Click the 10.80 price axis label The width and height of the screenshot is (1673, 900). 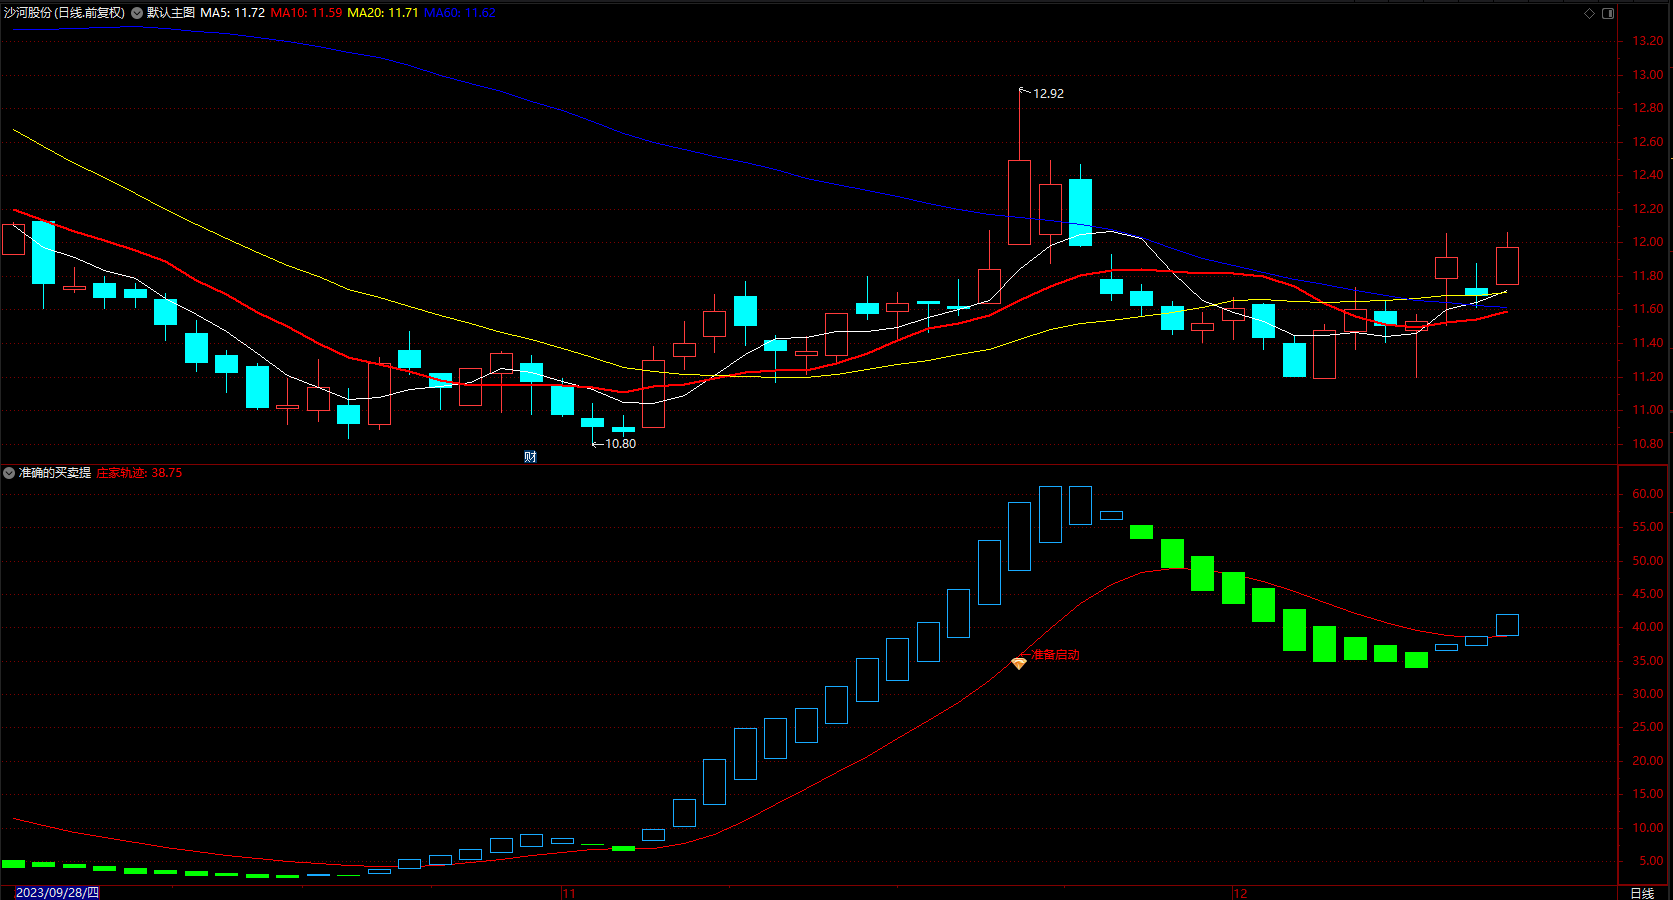[x=1648, y=444]
